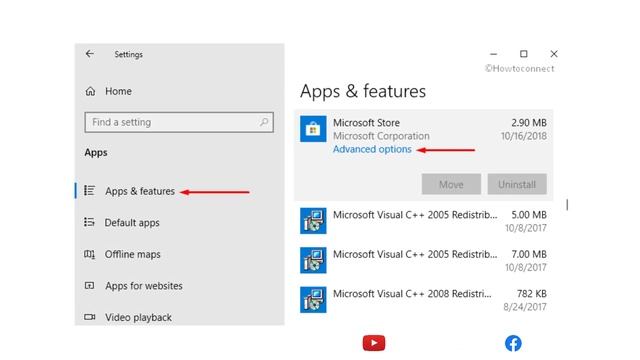Click the Offline maps icon
Screen dimensions: 640x360
(89, 254)
